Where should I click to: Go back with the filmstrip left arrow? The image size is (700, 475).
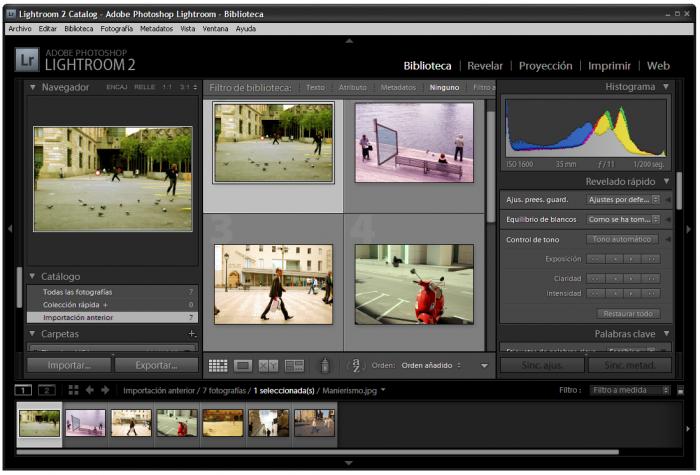click(x=89, y=390)
